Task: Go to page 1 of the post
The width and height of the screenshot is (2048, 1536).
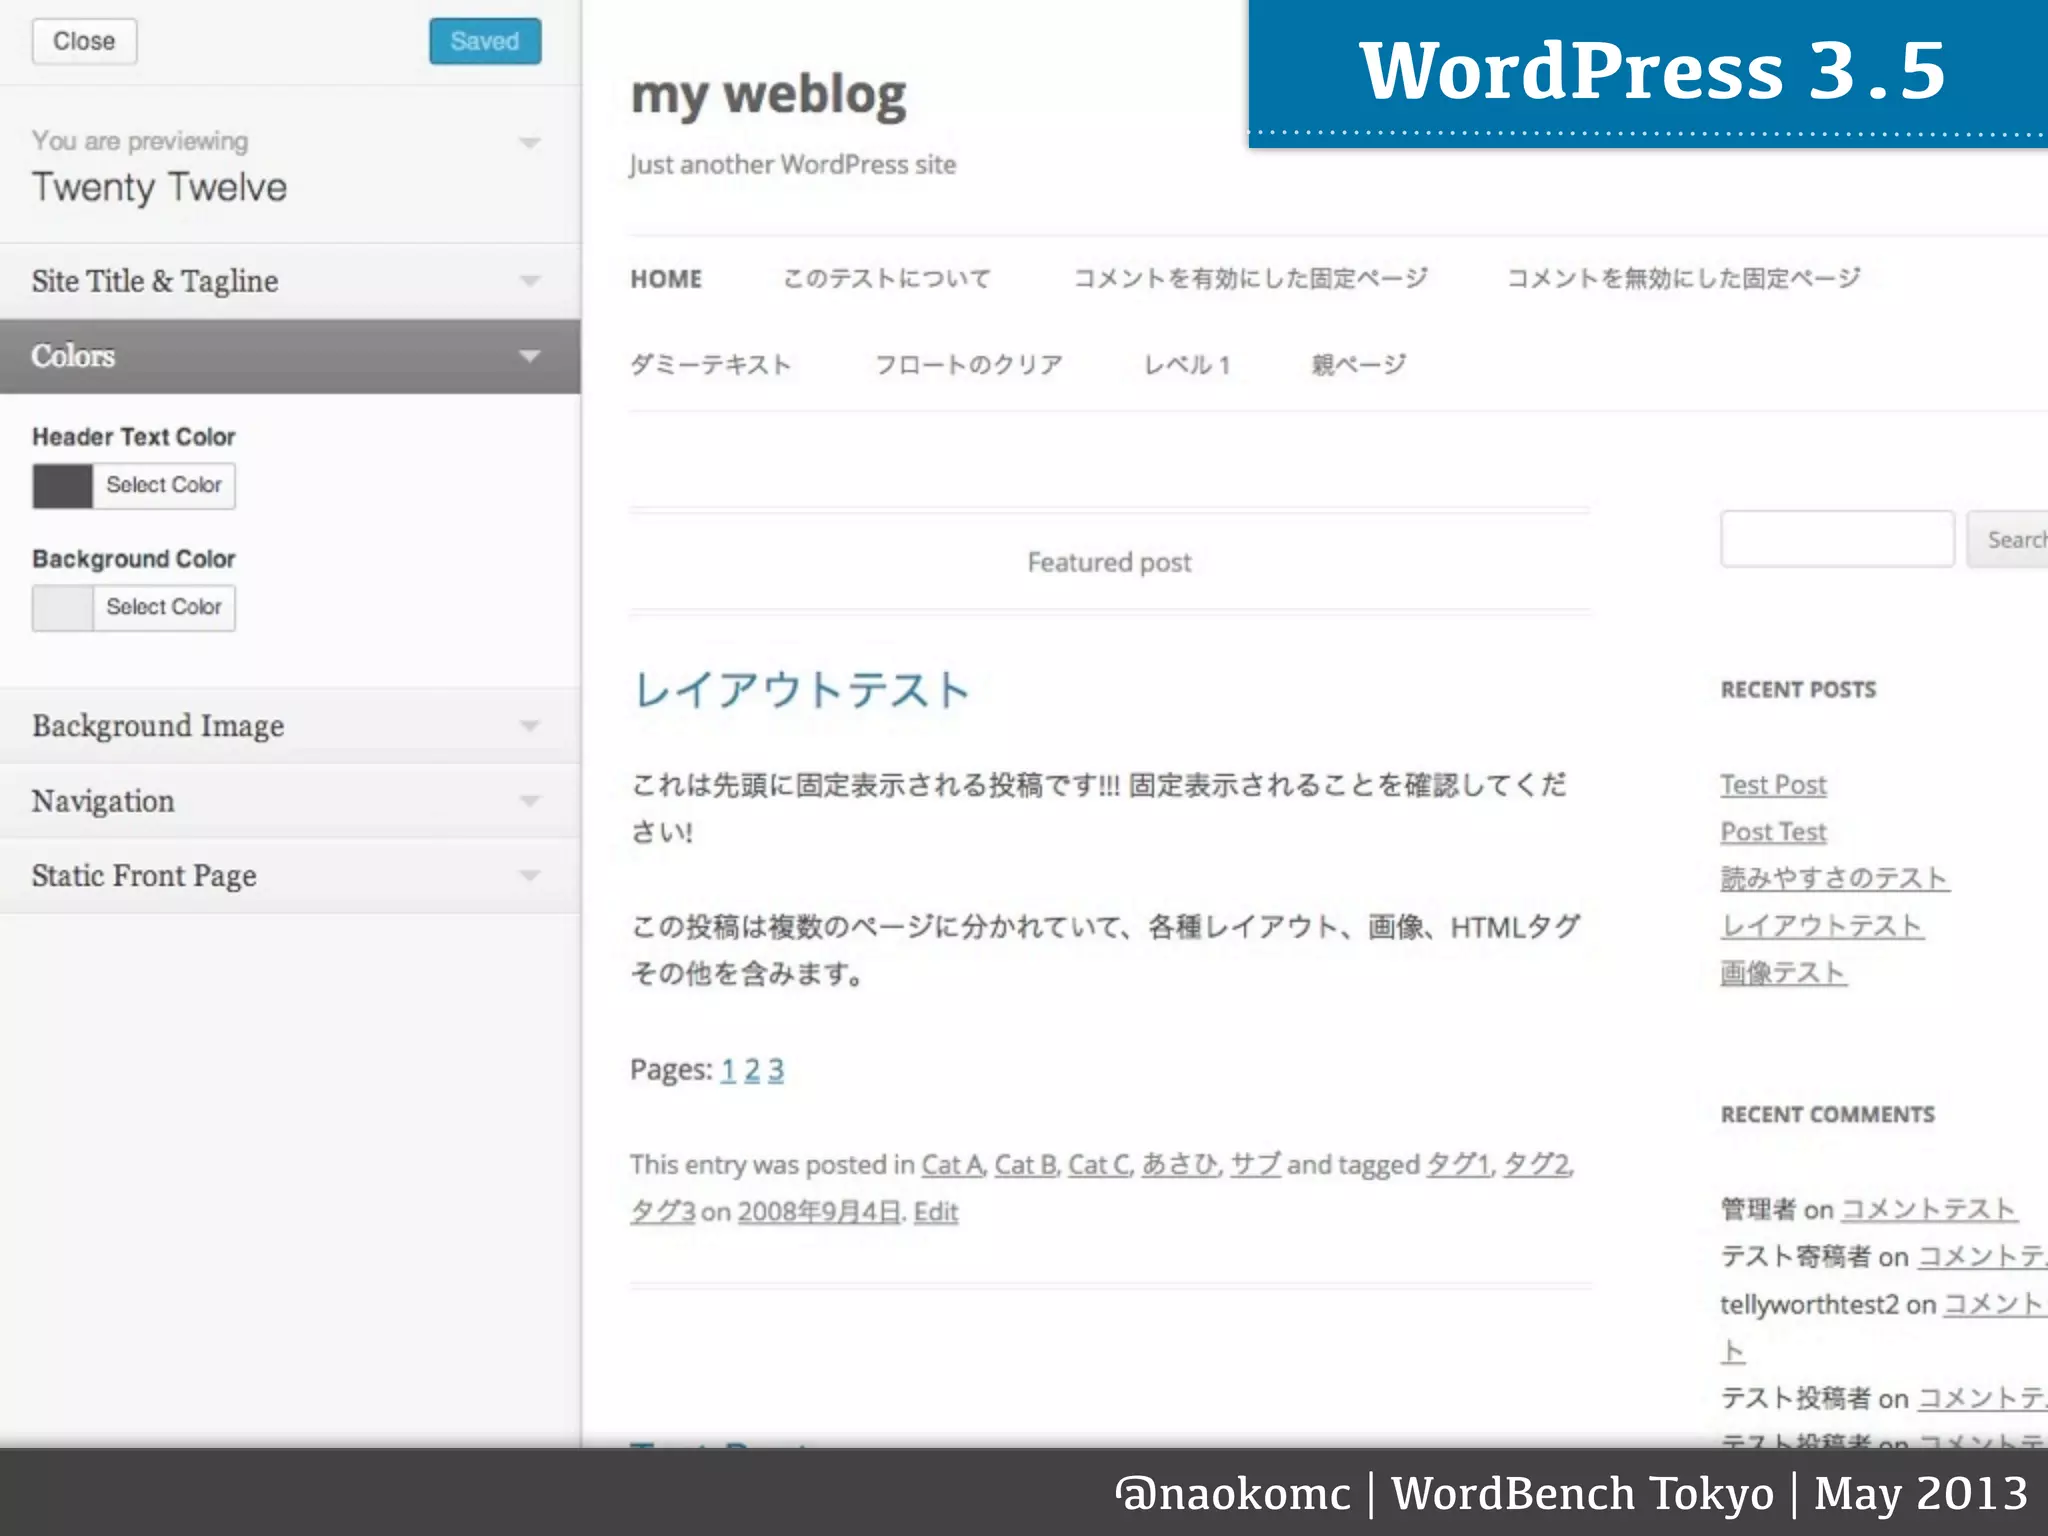Action: click(x=728, y=1071)
